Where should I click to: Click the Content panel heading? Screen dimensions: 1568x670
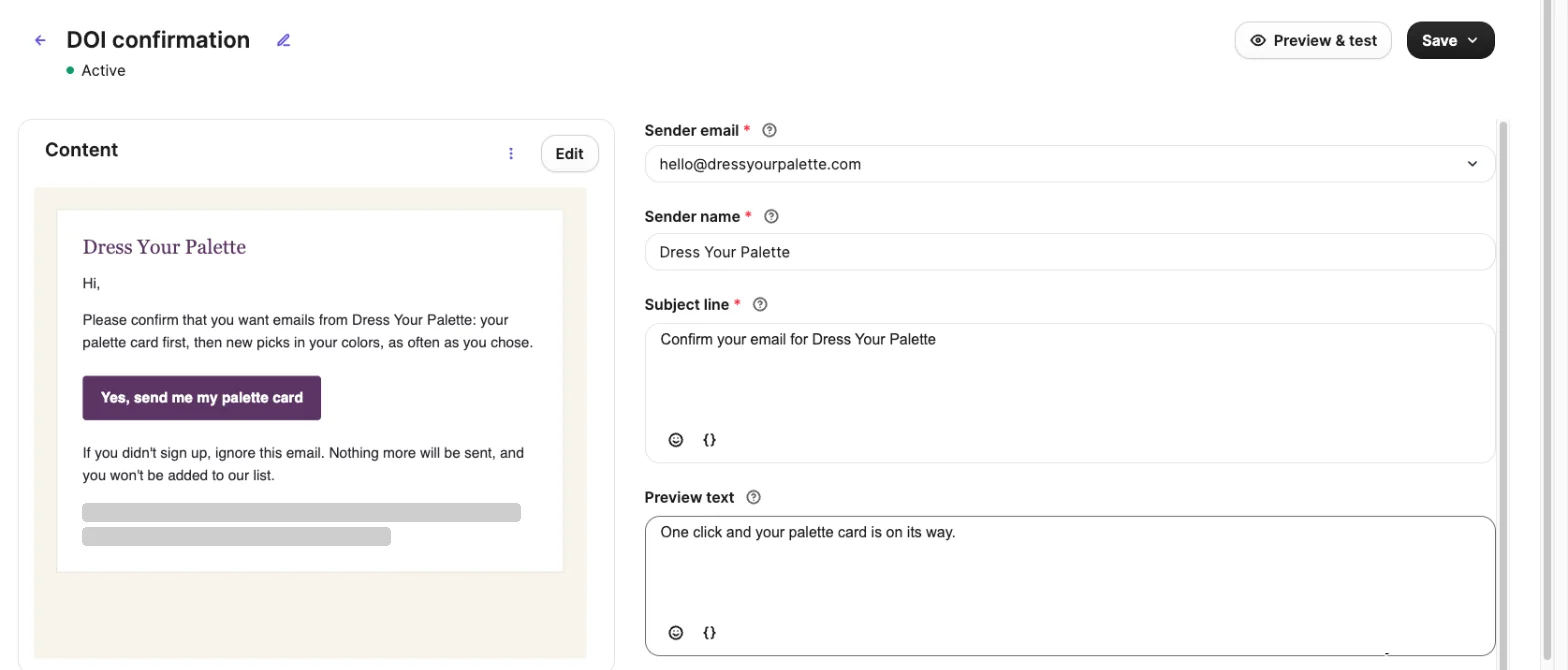82,150
